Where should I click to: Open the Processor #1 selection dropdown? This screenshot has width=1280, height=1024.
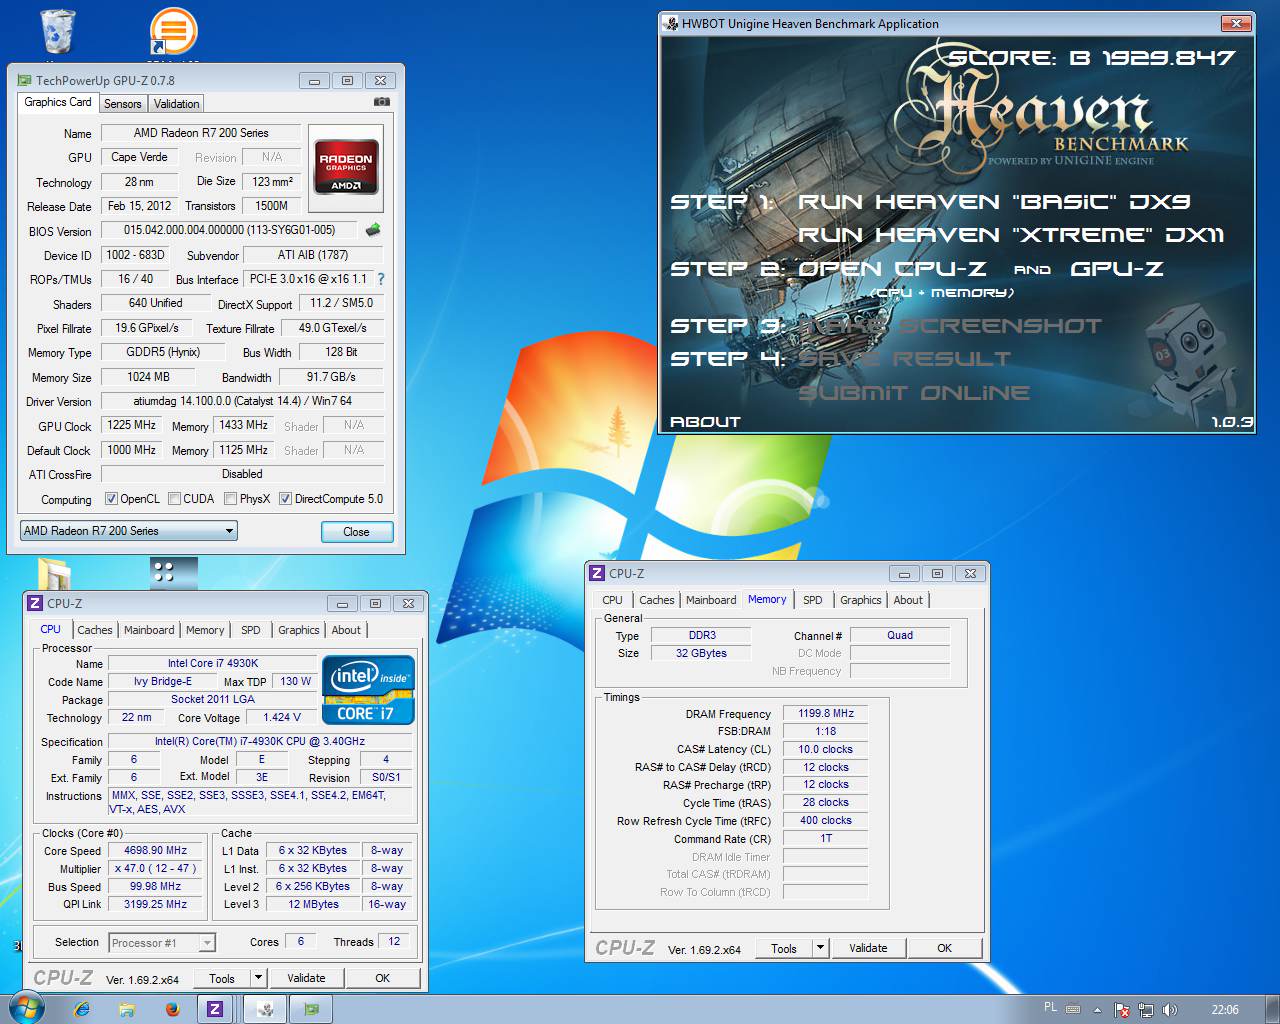pyautogui.click(x=162, y=942)
